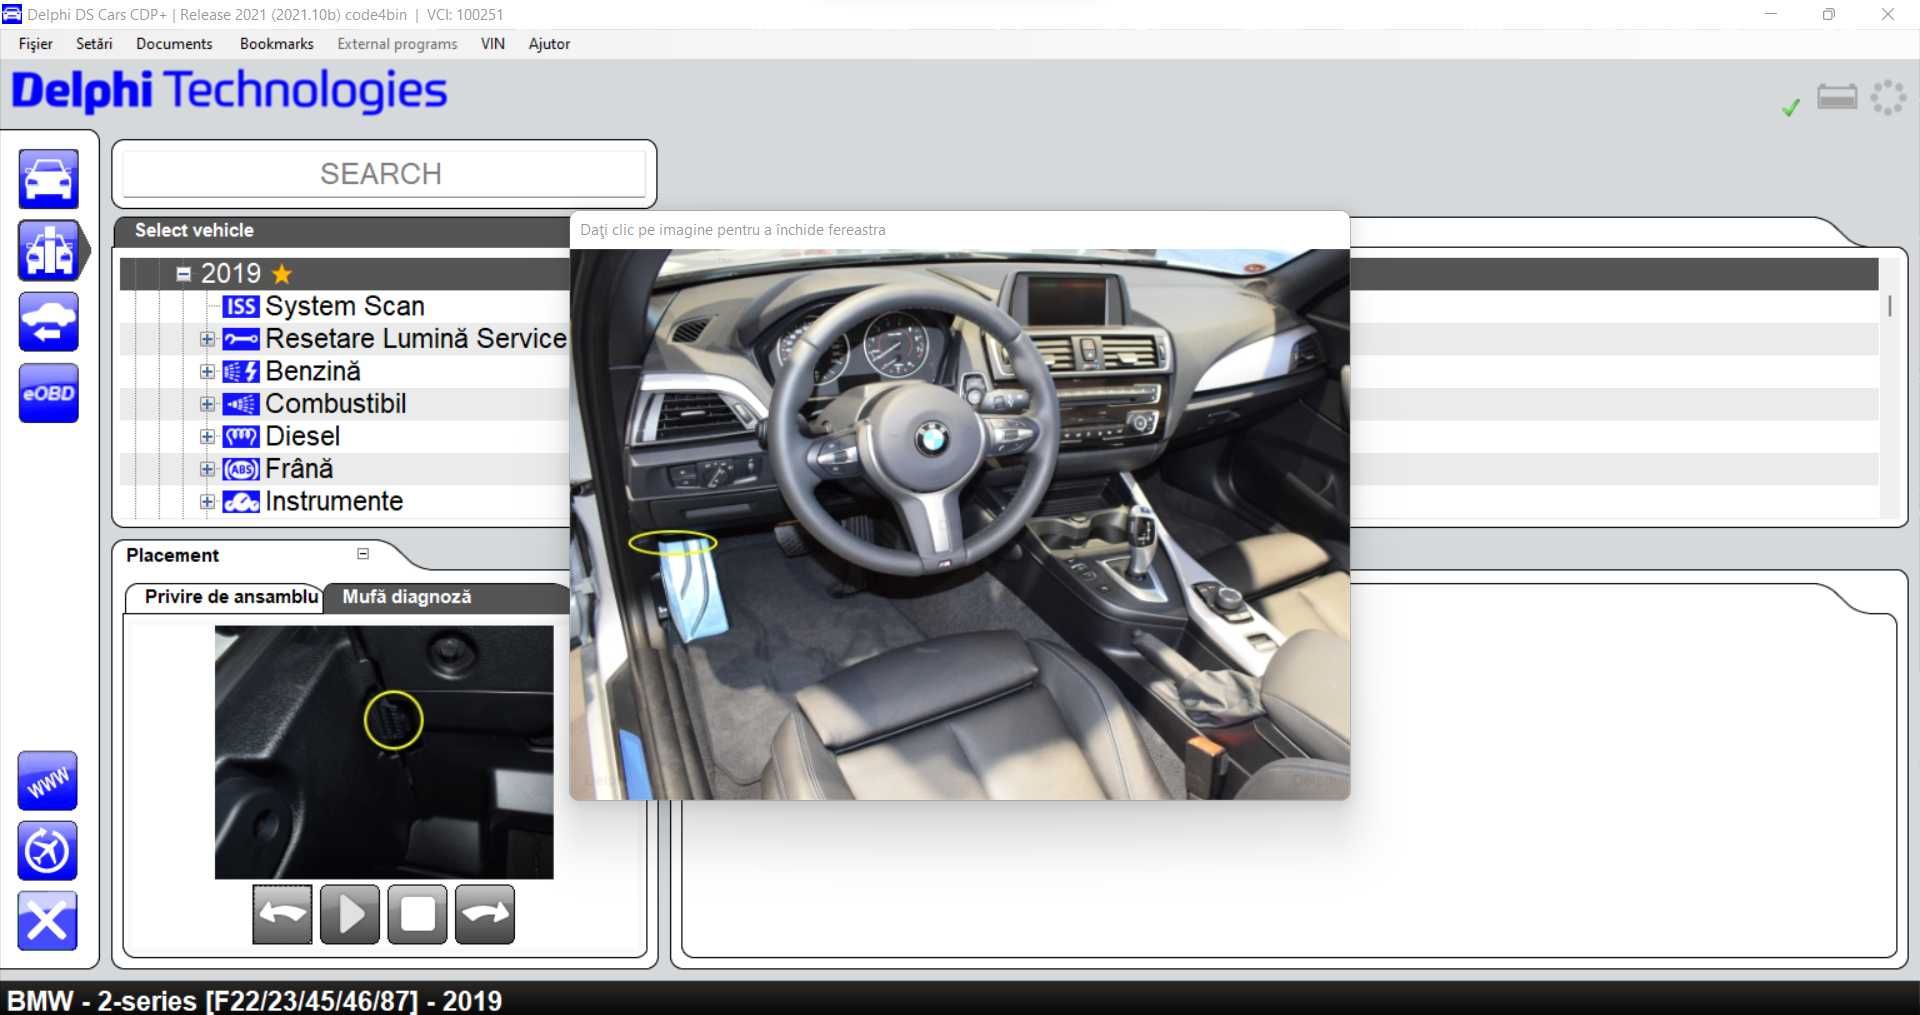Click the OBD connector placement thumbnail
This screenshot has width=1920, height=1015.
pyautogui.click(x=384, y=752)
